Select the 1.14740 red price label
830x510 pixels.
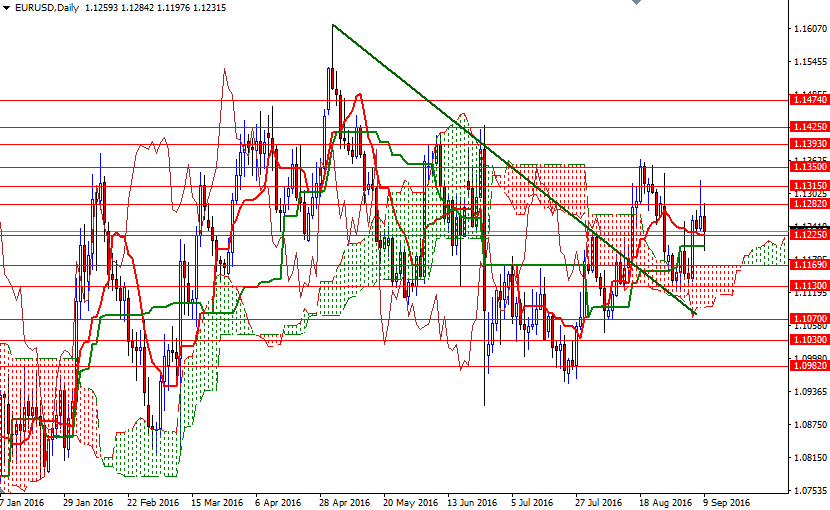pos(808,100)
